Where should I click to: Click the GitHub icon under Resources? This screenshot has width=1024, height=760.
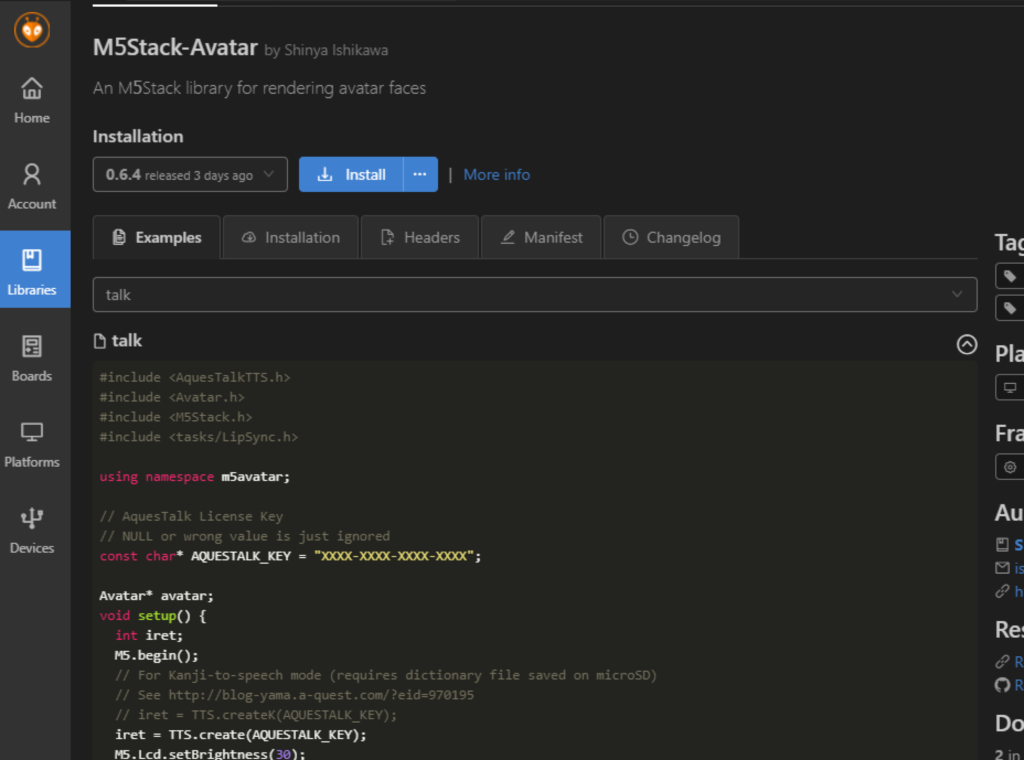(1001, 685)
